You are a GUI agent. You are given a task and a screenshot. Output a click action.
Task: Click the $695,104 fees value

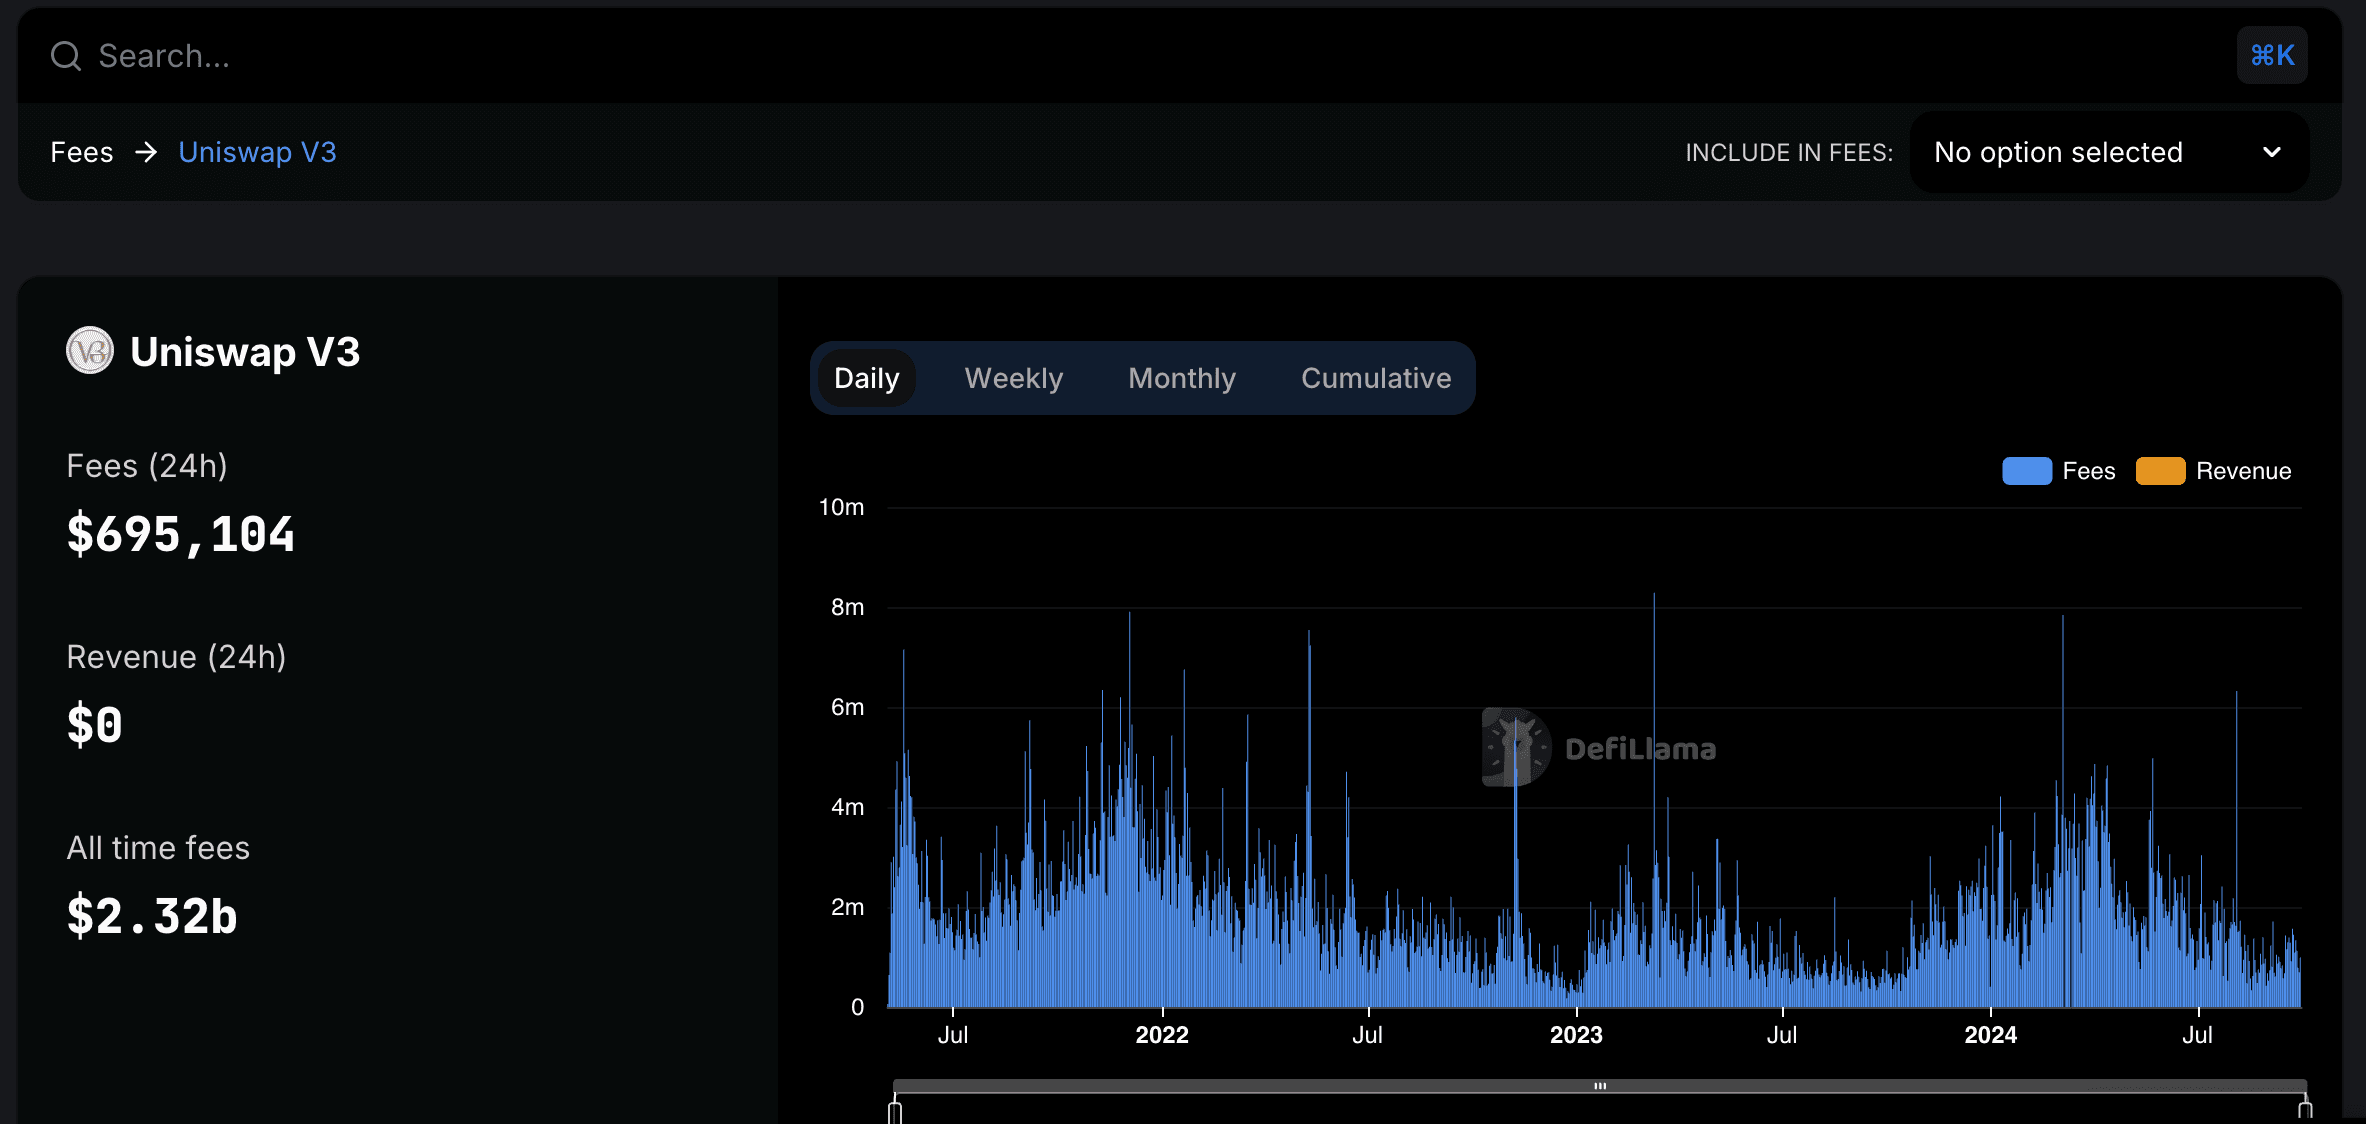coord(180,534)
